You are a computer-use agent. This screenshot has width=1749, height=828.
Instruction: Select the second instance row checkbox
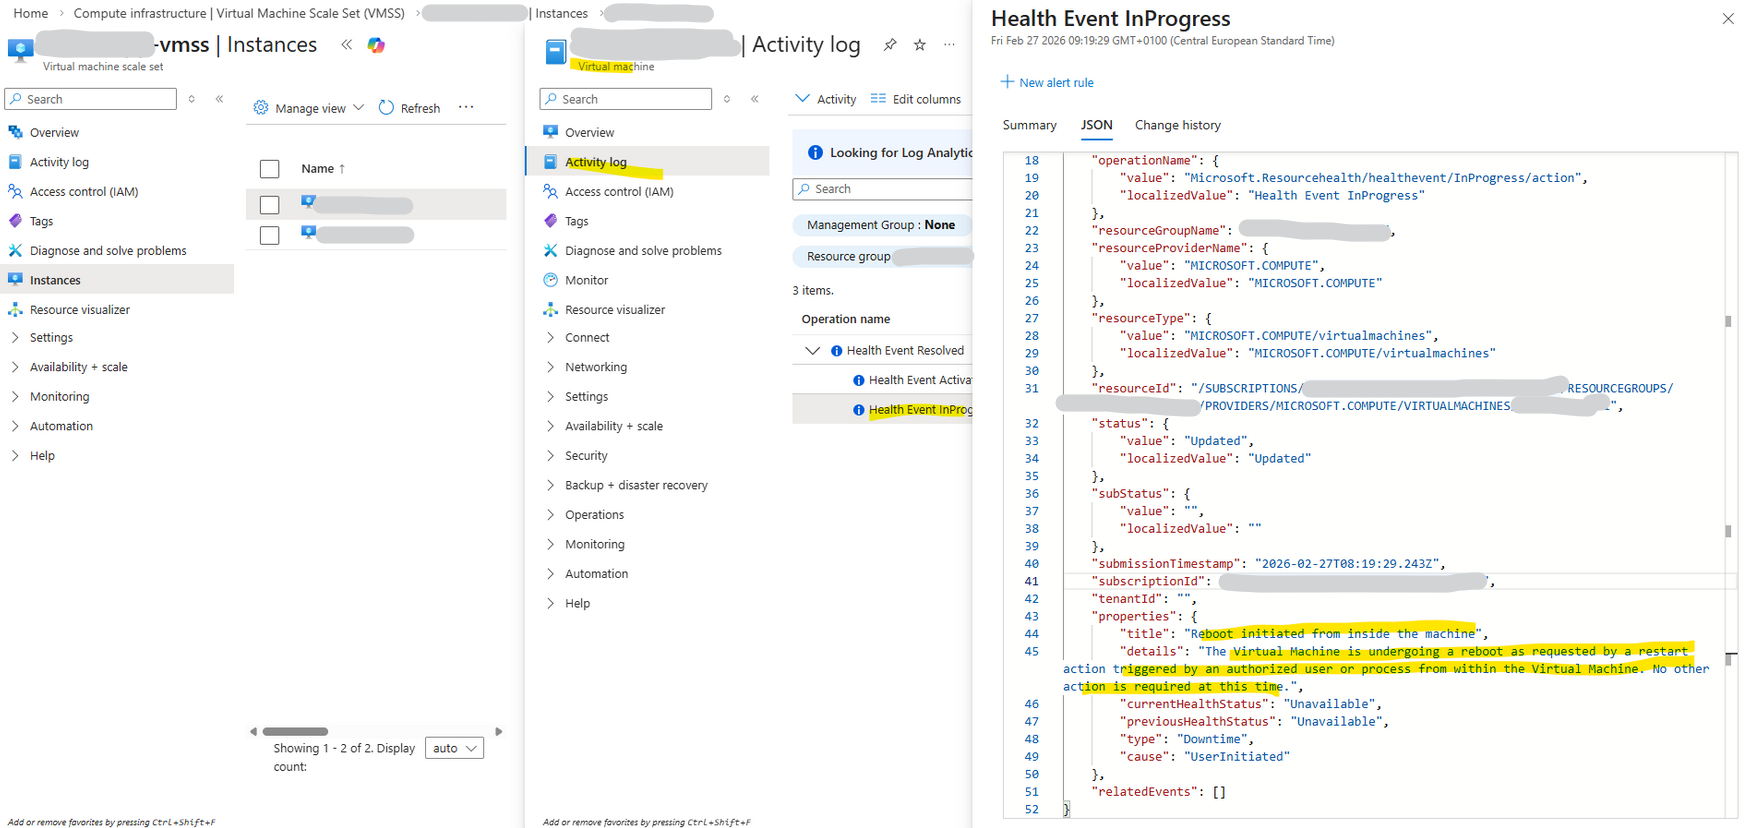coord(270,235)
